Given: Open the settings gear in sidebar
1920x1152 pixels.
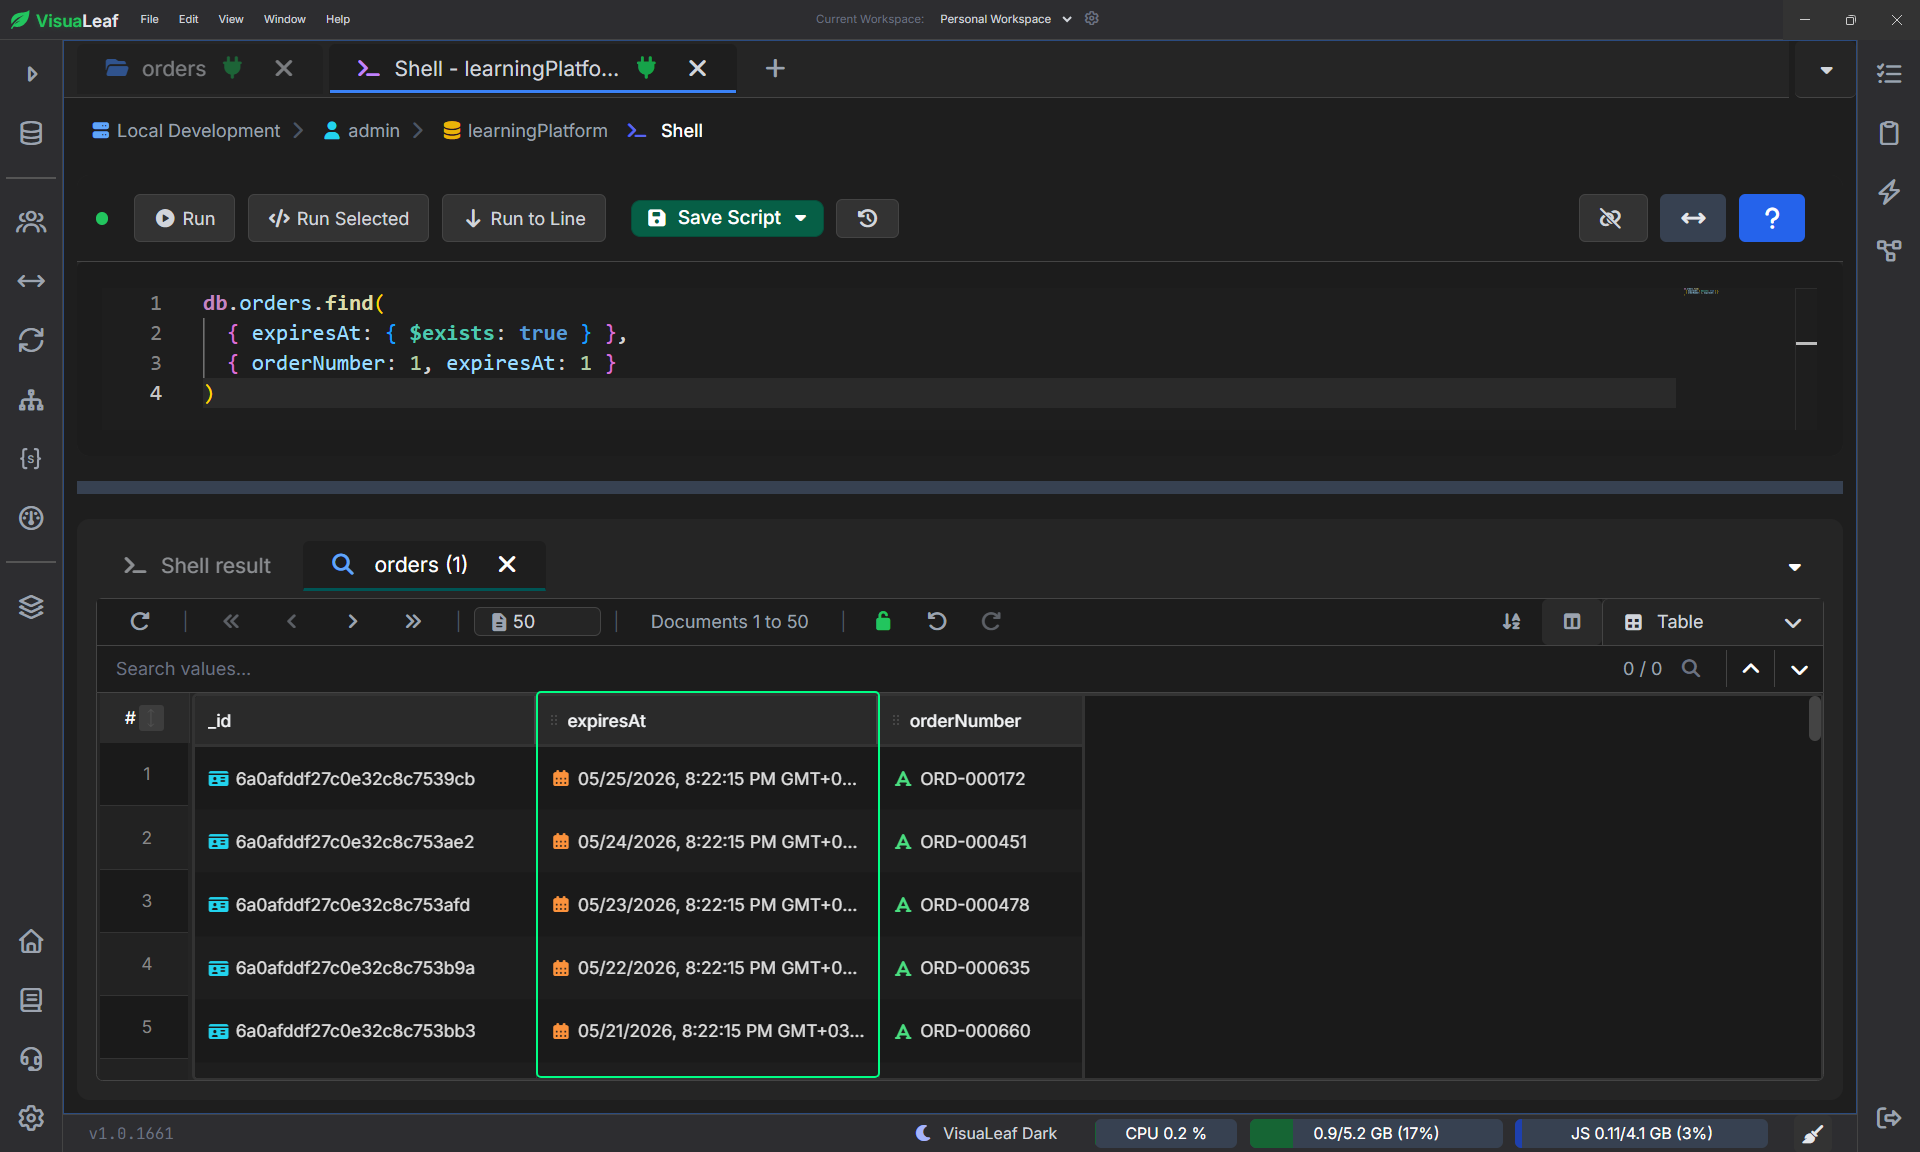Looking at the screenshot, I should (x=31, y=1118).
